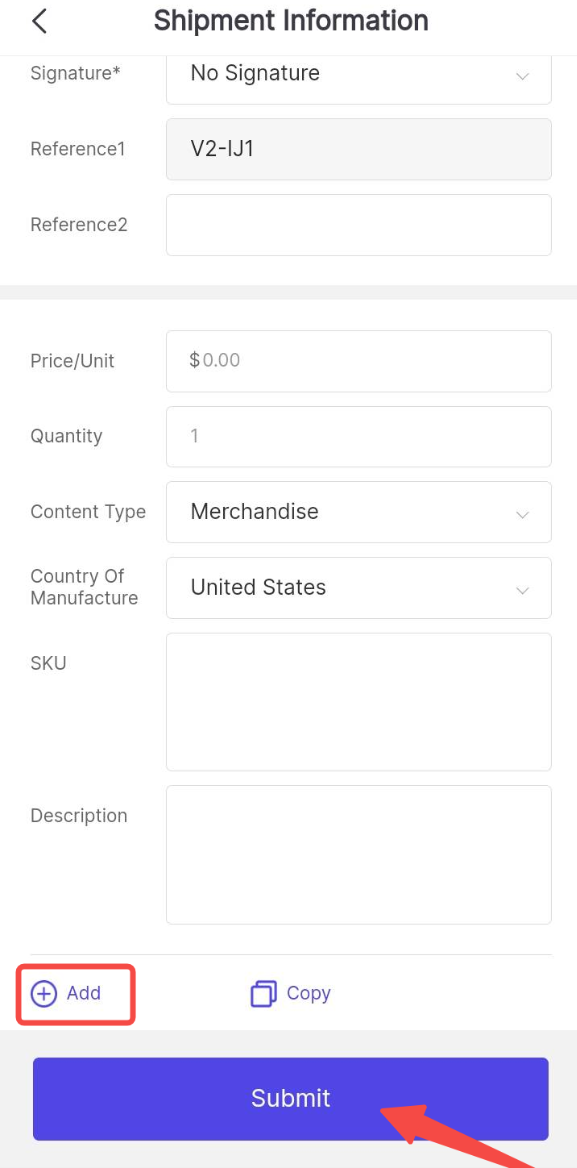Click the Add text label
This screenshot has width=577, height=1168.
pos(83,993)
